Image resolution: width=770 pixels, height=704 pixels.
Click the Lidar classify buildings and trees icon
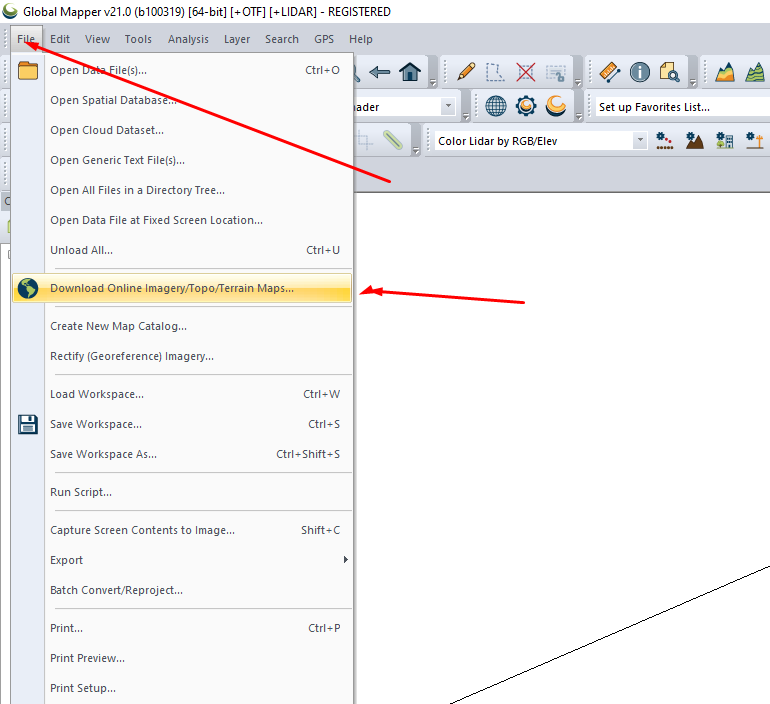tap(724, 140)
